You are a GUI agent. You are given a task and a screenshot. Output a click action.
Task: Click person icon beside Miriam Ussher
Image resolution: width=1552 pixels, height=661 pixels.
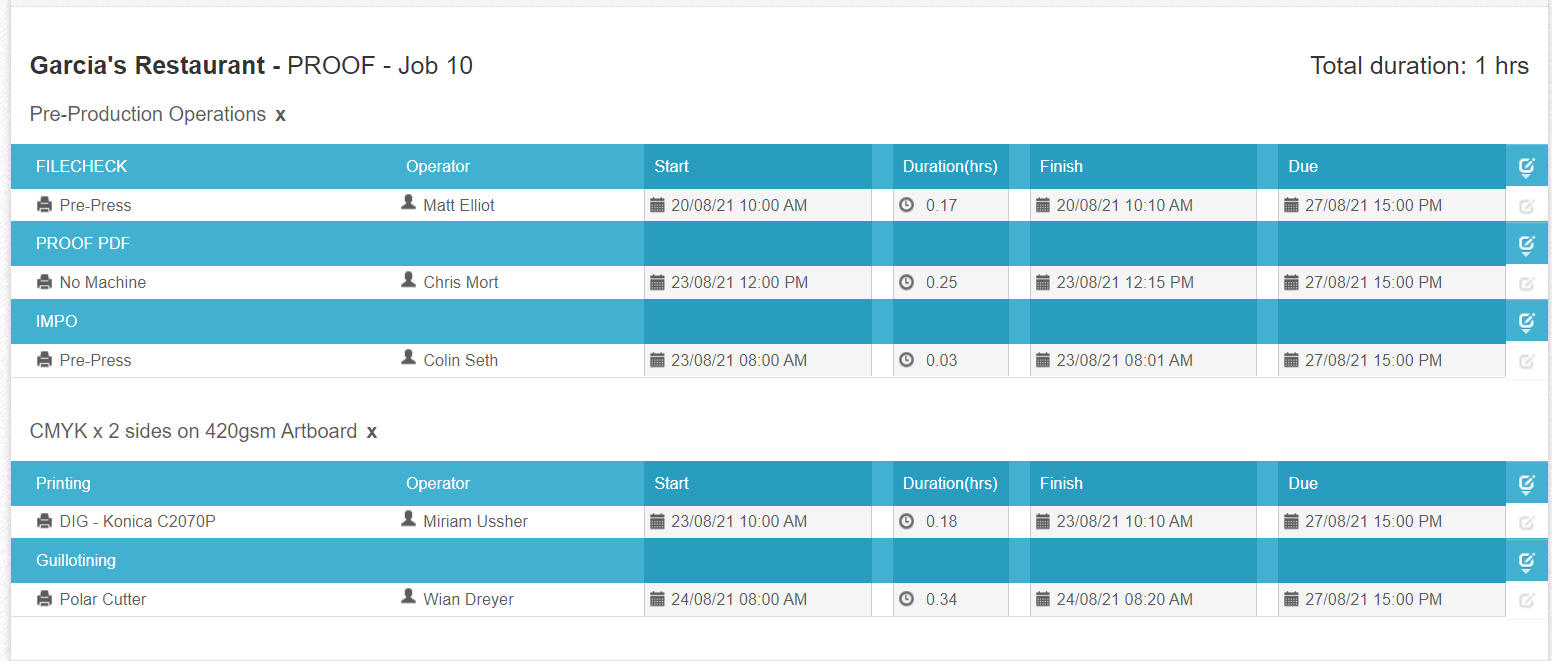coord(408,519)
